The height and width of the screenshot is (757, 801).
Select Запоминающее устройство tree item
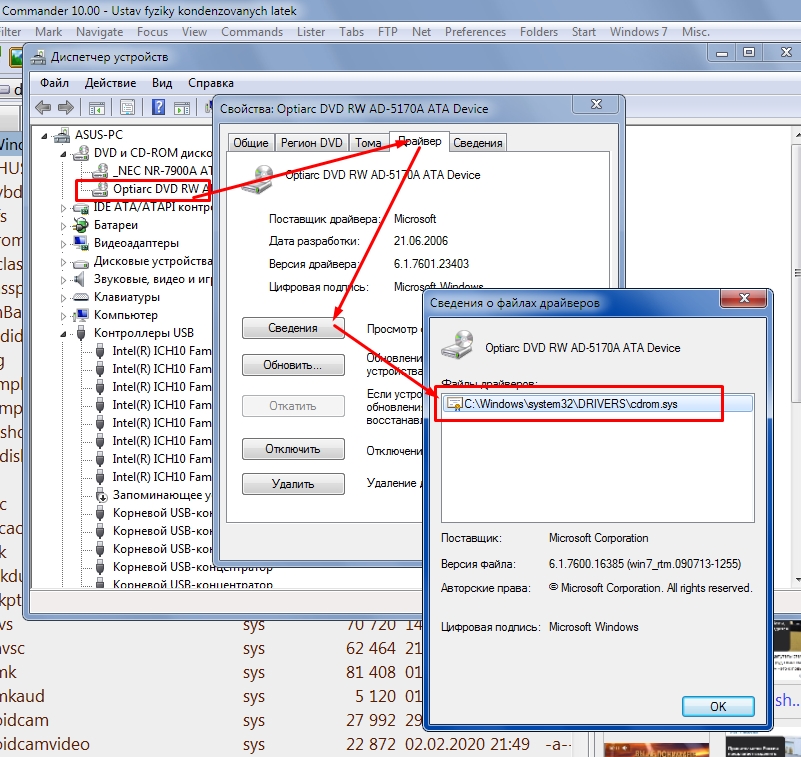161,495
